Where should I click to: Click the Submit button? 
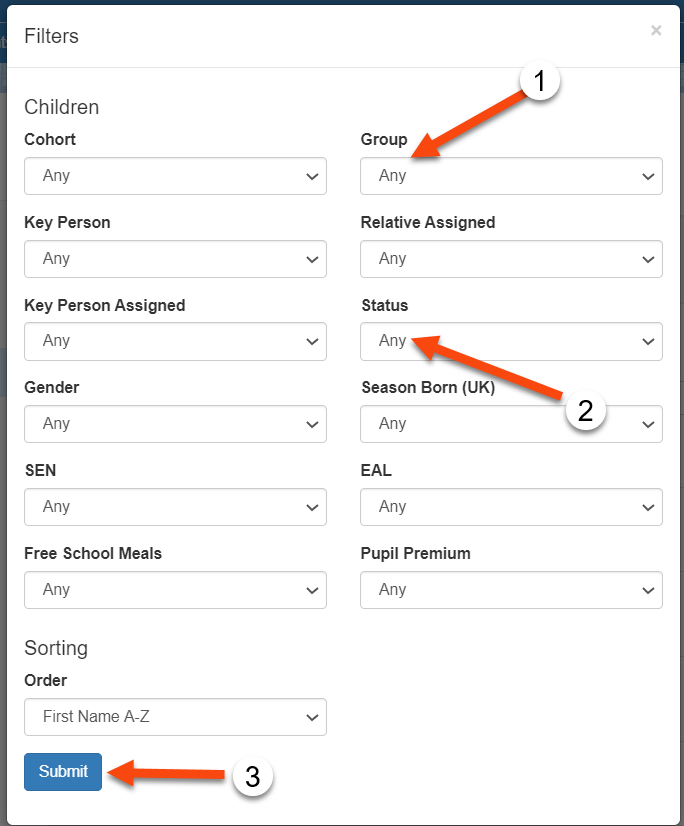tap(63, 772)
